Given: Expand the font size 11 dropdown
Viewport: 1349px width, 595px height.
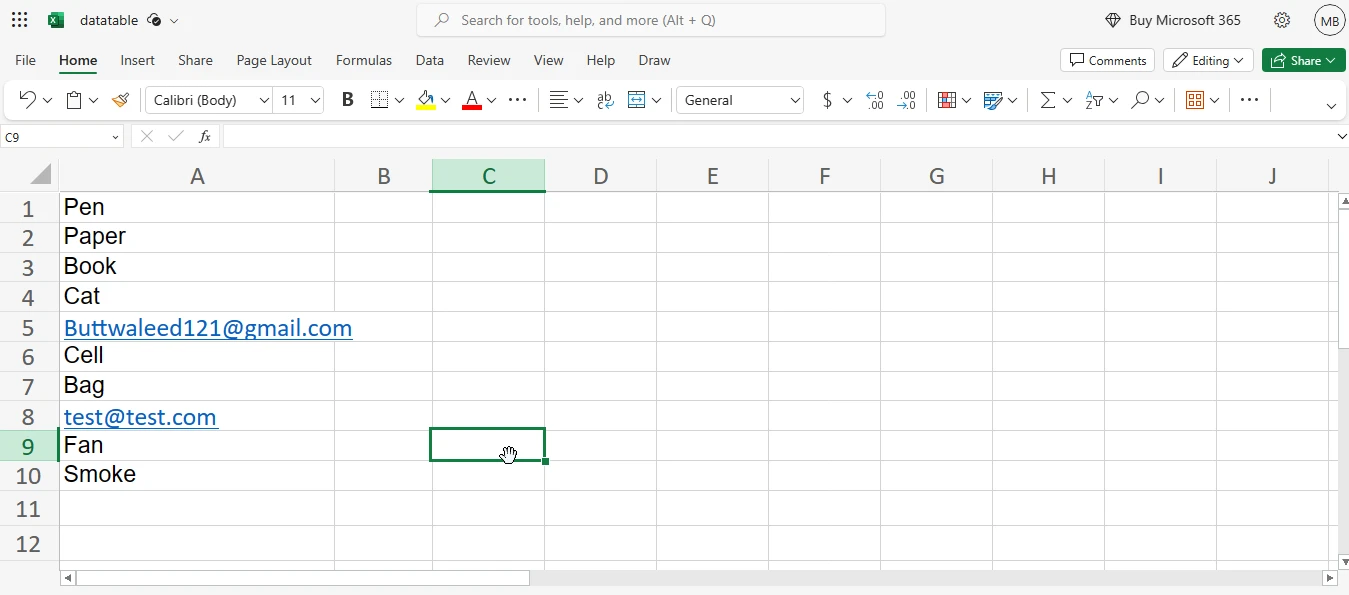Looking at the screenshot, I should pyautogui.click(x=316, y=100).
